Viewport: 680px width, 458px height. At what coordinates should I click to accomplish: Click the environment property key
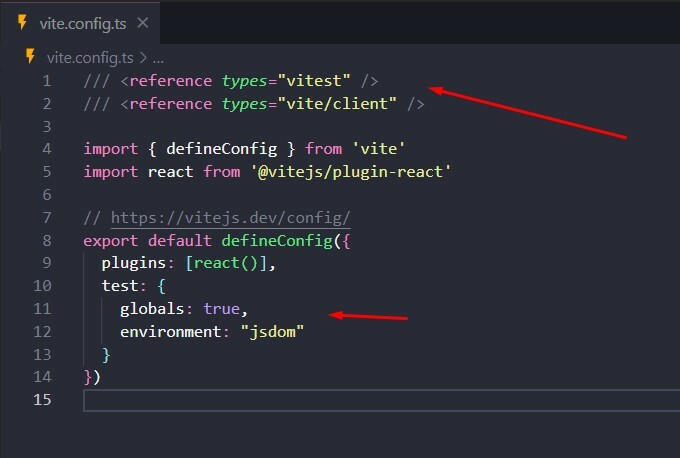pyautogui.click(x=171, y=332)
